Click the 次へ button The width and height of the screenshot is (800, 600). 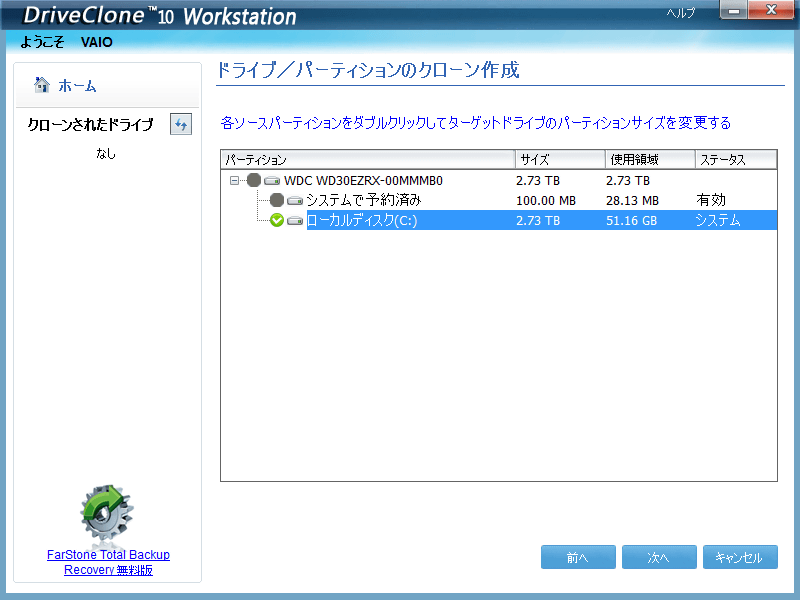click(x=659, y=557)
